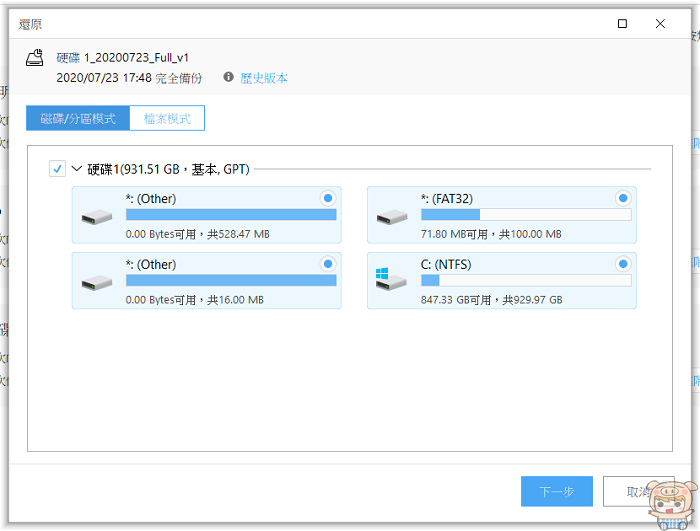Click the 下一步 next button
700x531 pixels.
click(x=556, y=491)
